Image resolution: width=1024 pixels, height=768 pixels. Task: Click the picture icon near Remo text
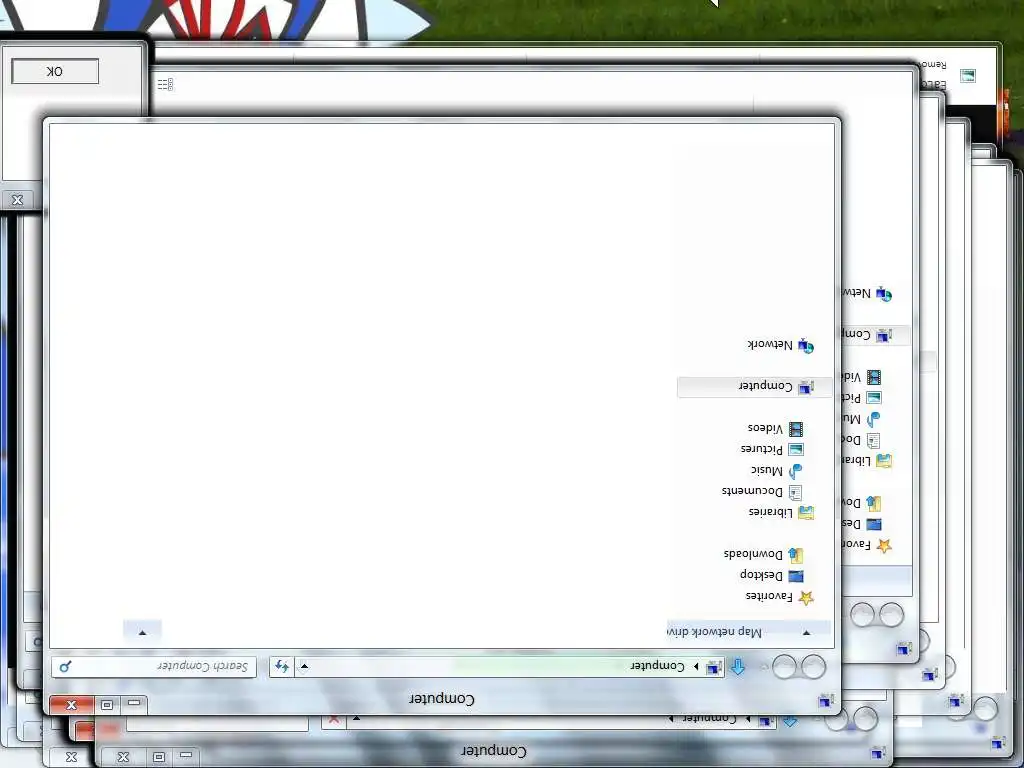click(x=968, y=76)
